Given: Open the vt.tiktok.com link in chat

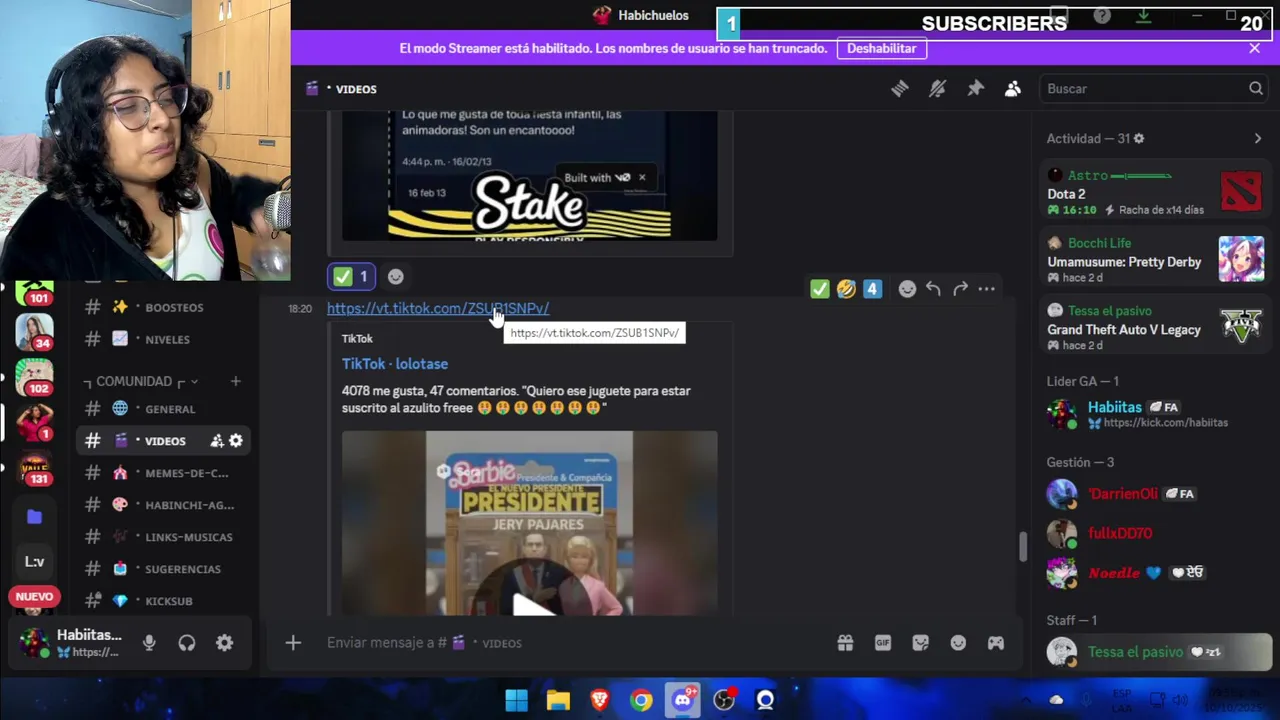Looking at the screenshot, I should pyautogui.click(x=437, y=308).
